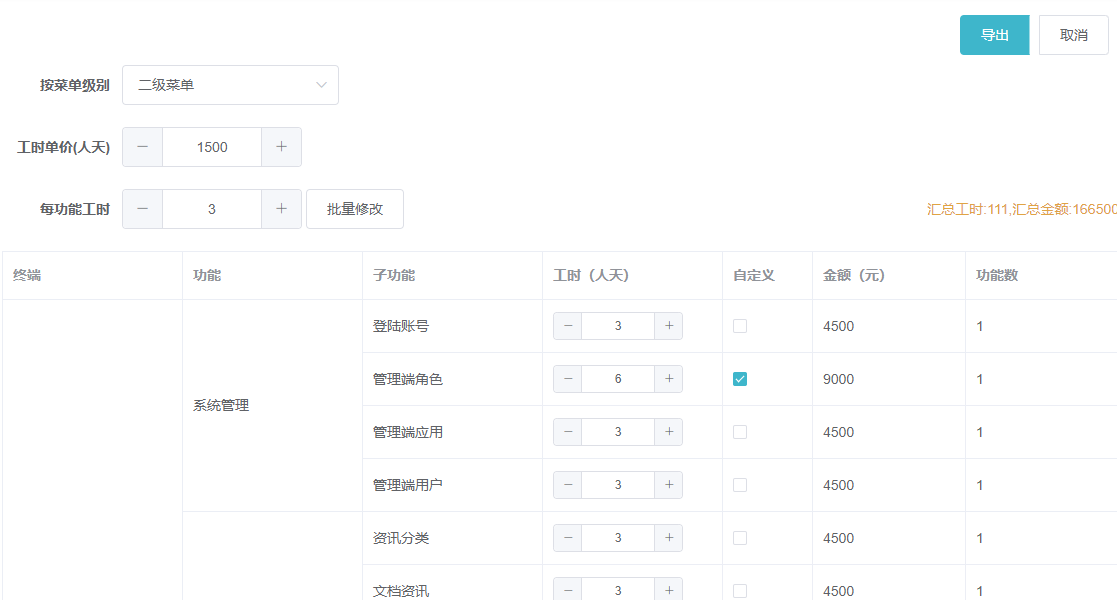Increase 每功能工时 with plus button
1117x600 pixels.
281,209
